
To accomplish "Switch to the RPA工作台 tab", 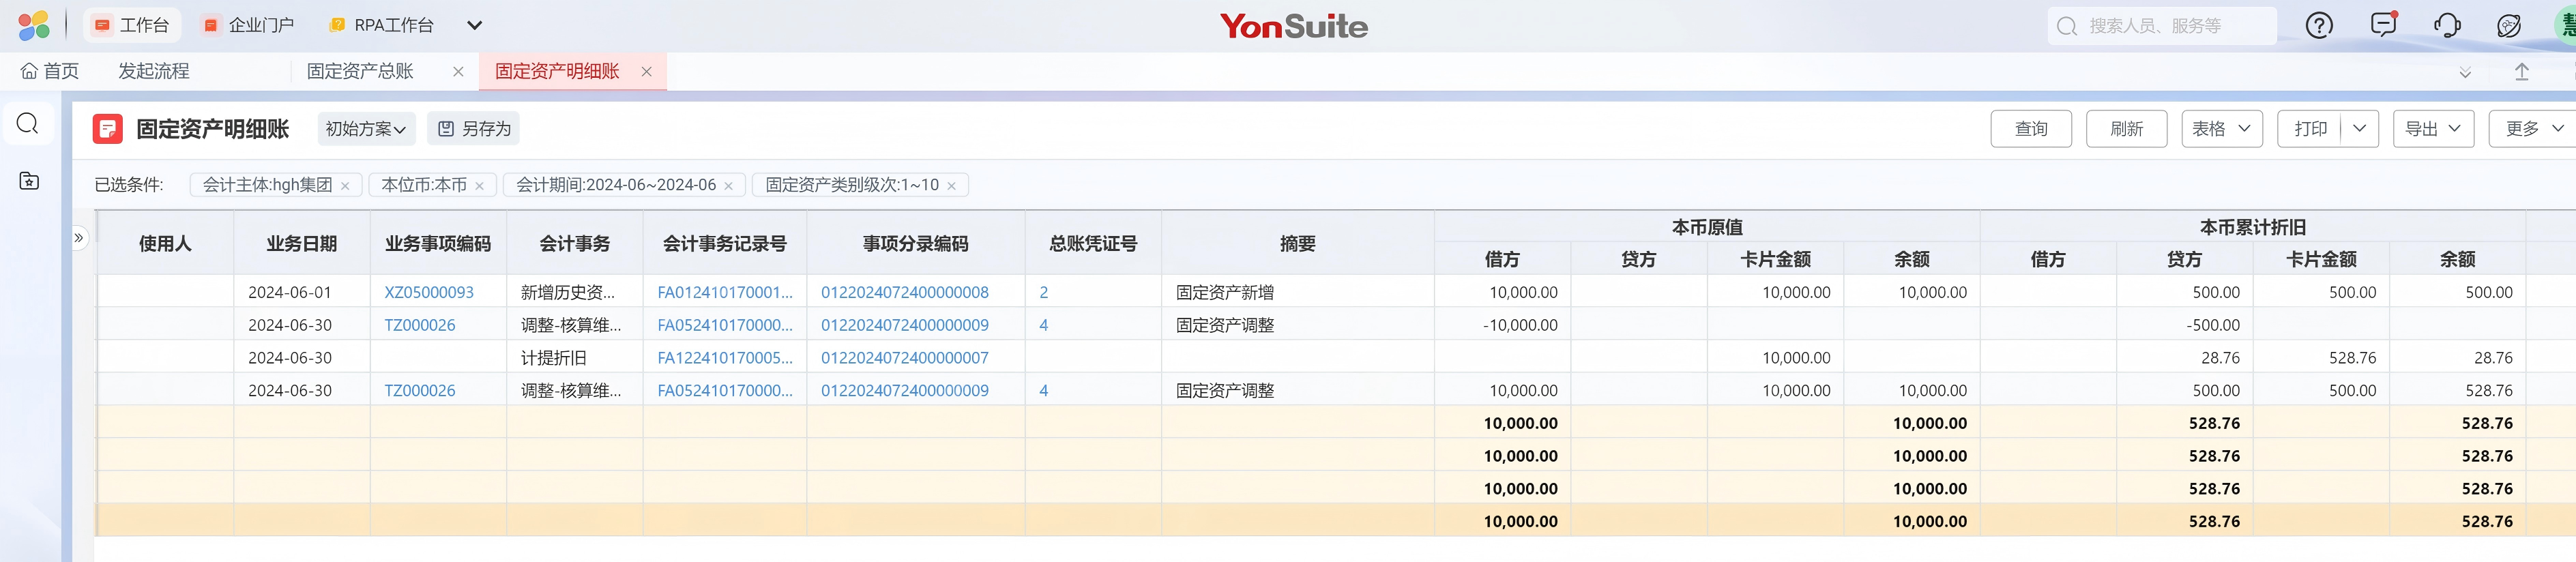I will (x=382, y=26).
